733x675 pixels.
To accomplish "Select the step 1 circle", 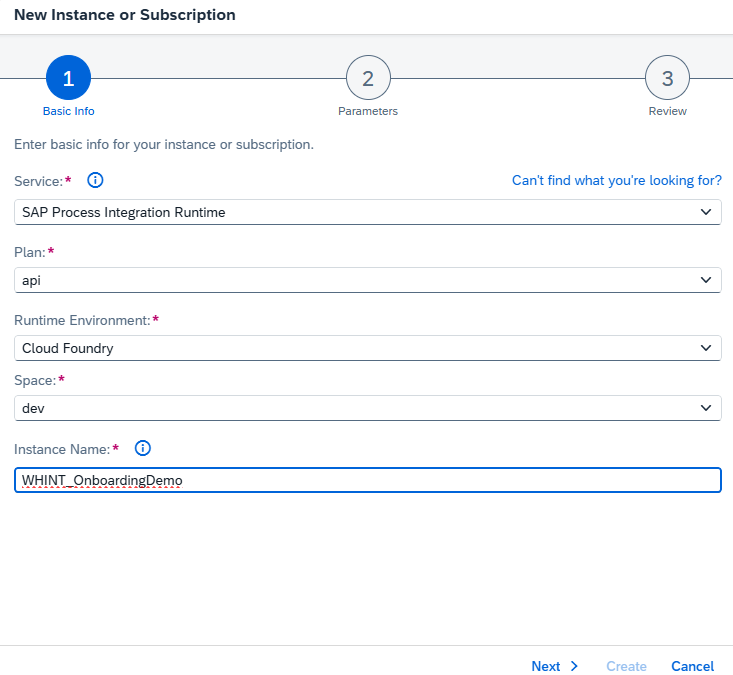I will pos(68,79).
